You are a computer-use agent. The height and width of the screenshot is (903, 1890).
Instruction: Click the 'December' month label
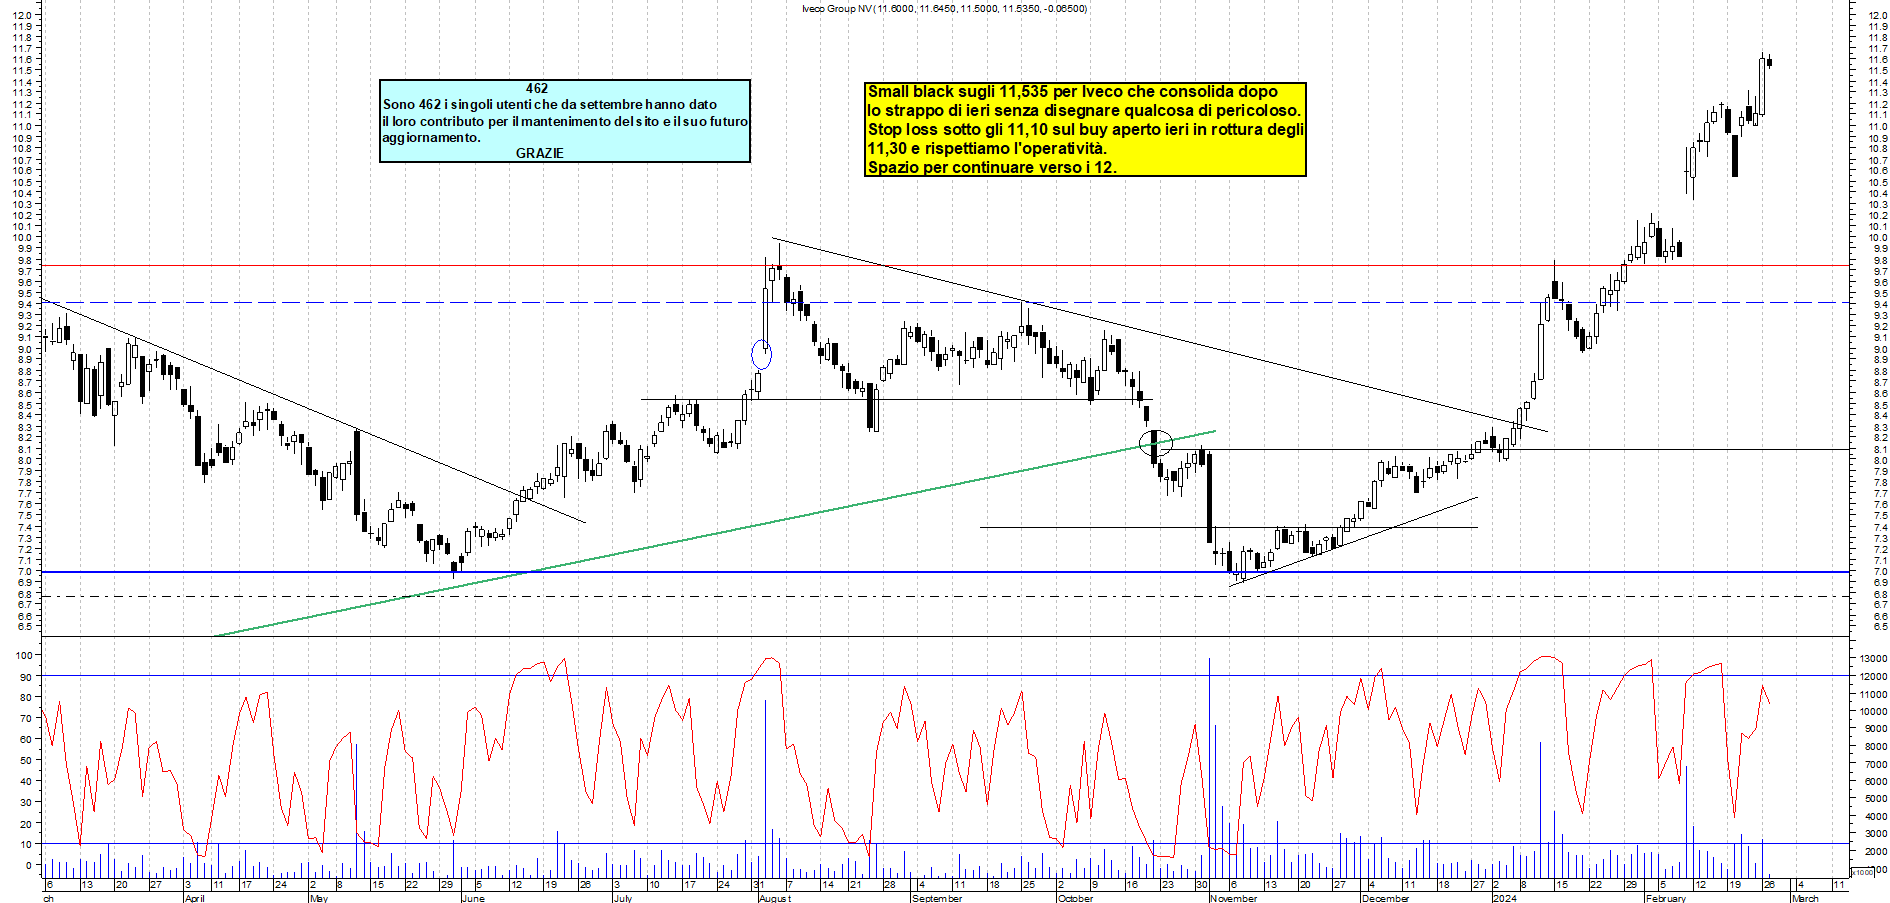click(x=1385, y=898)
